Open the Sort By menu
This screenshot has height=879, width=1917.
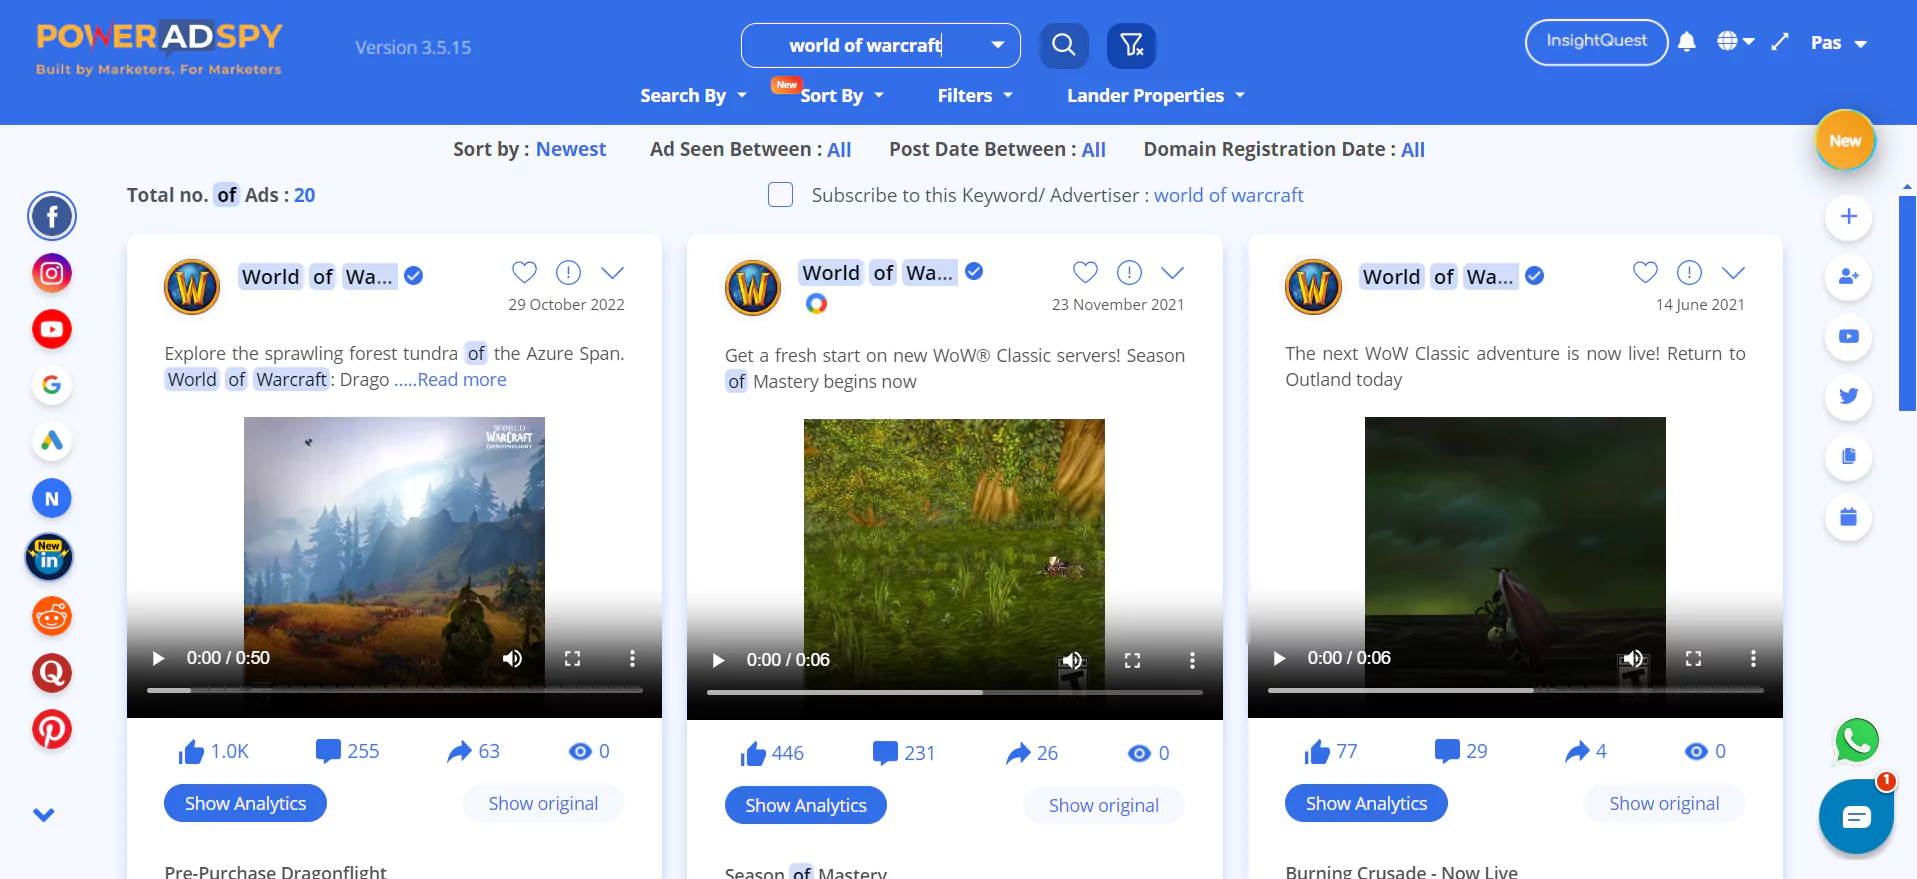[842, 95]
